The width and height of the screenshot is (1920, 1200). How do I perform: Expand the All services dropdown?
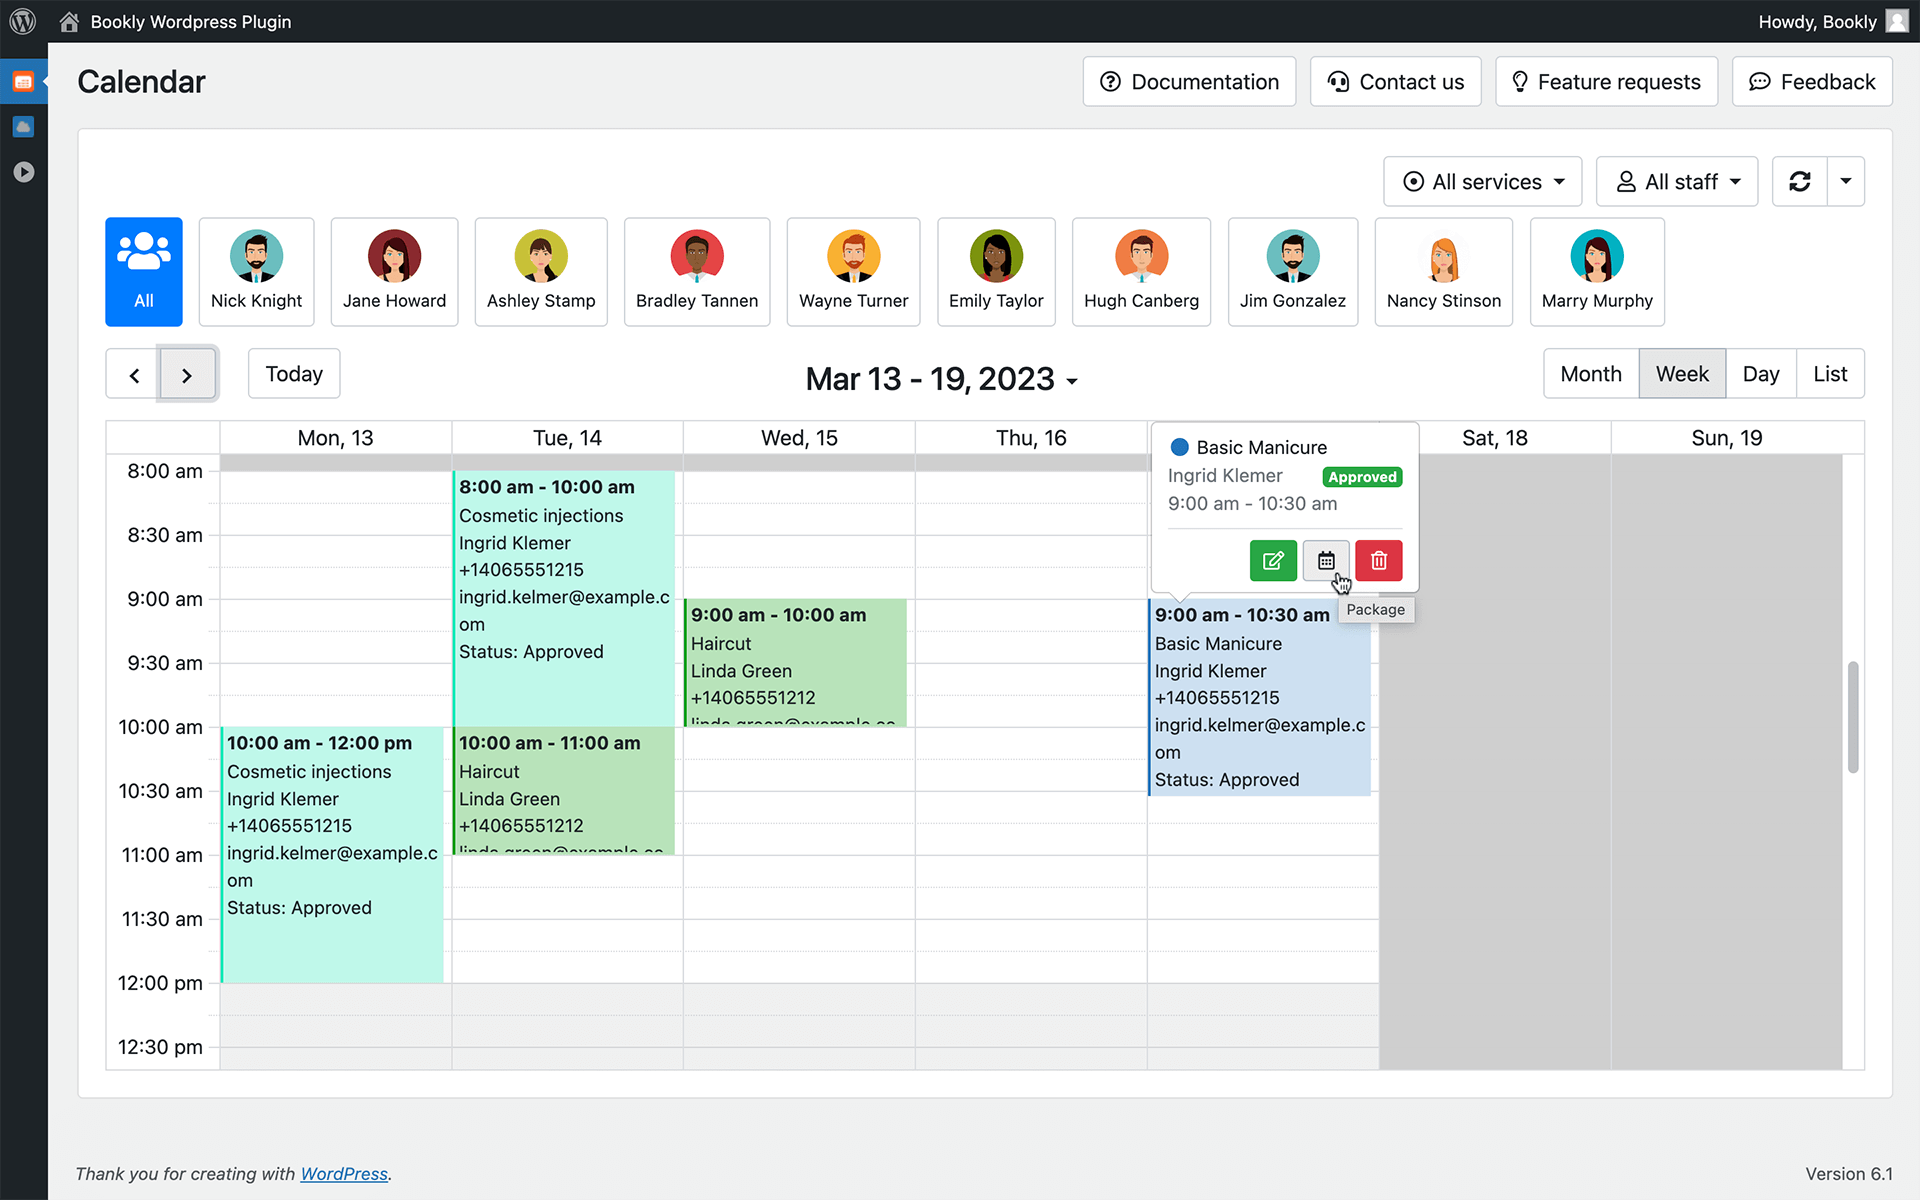coord(1482,181)
